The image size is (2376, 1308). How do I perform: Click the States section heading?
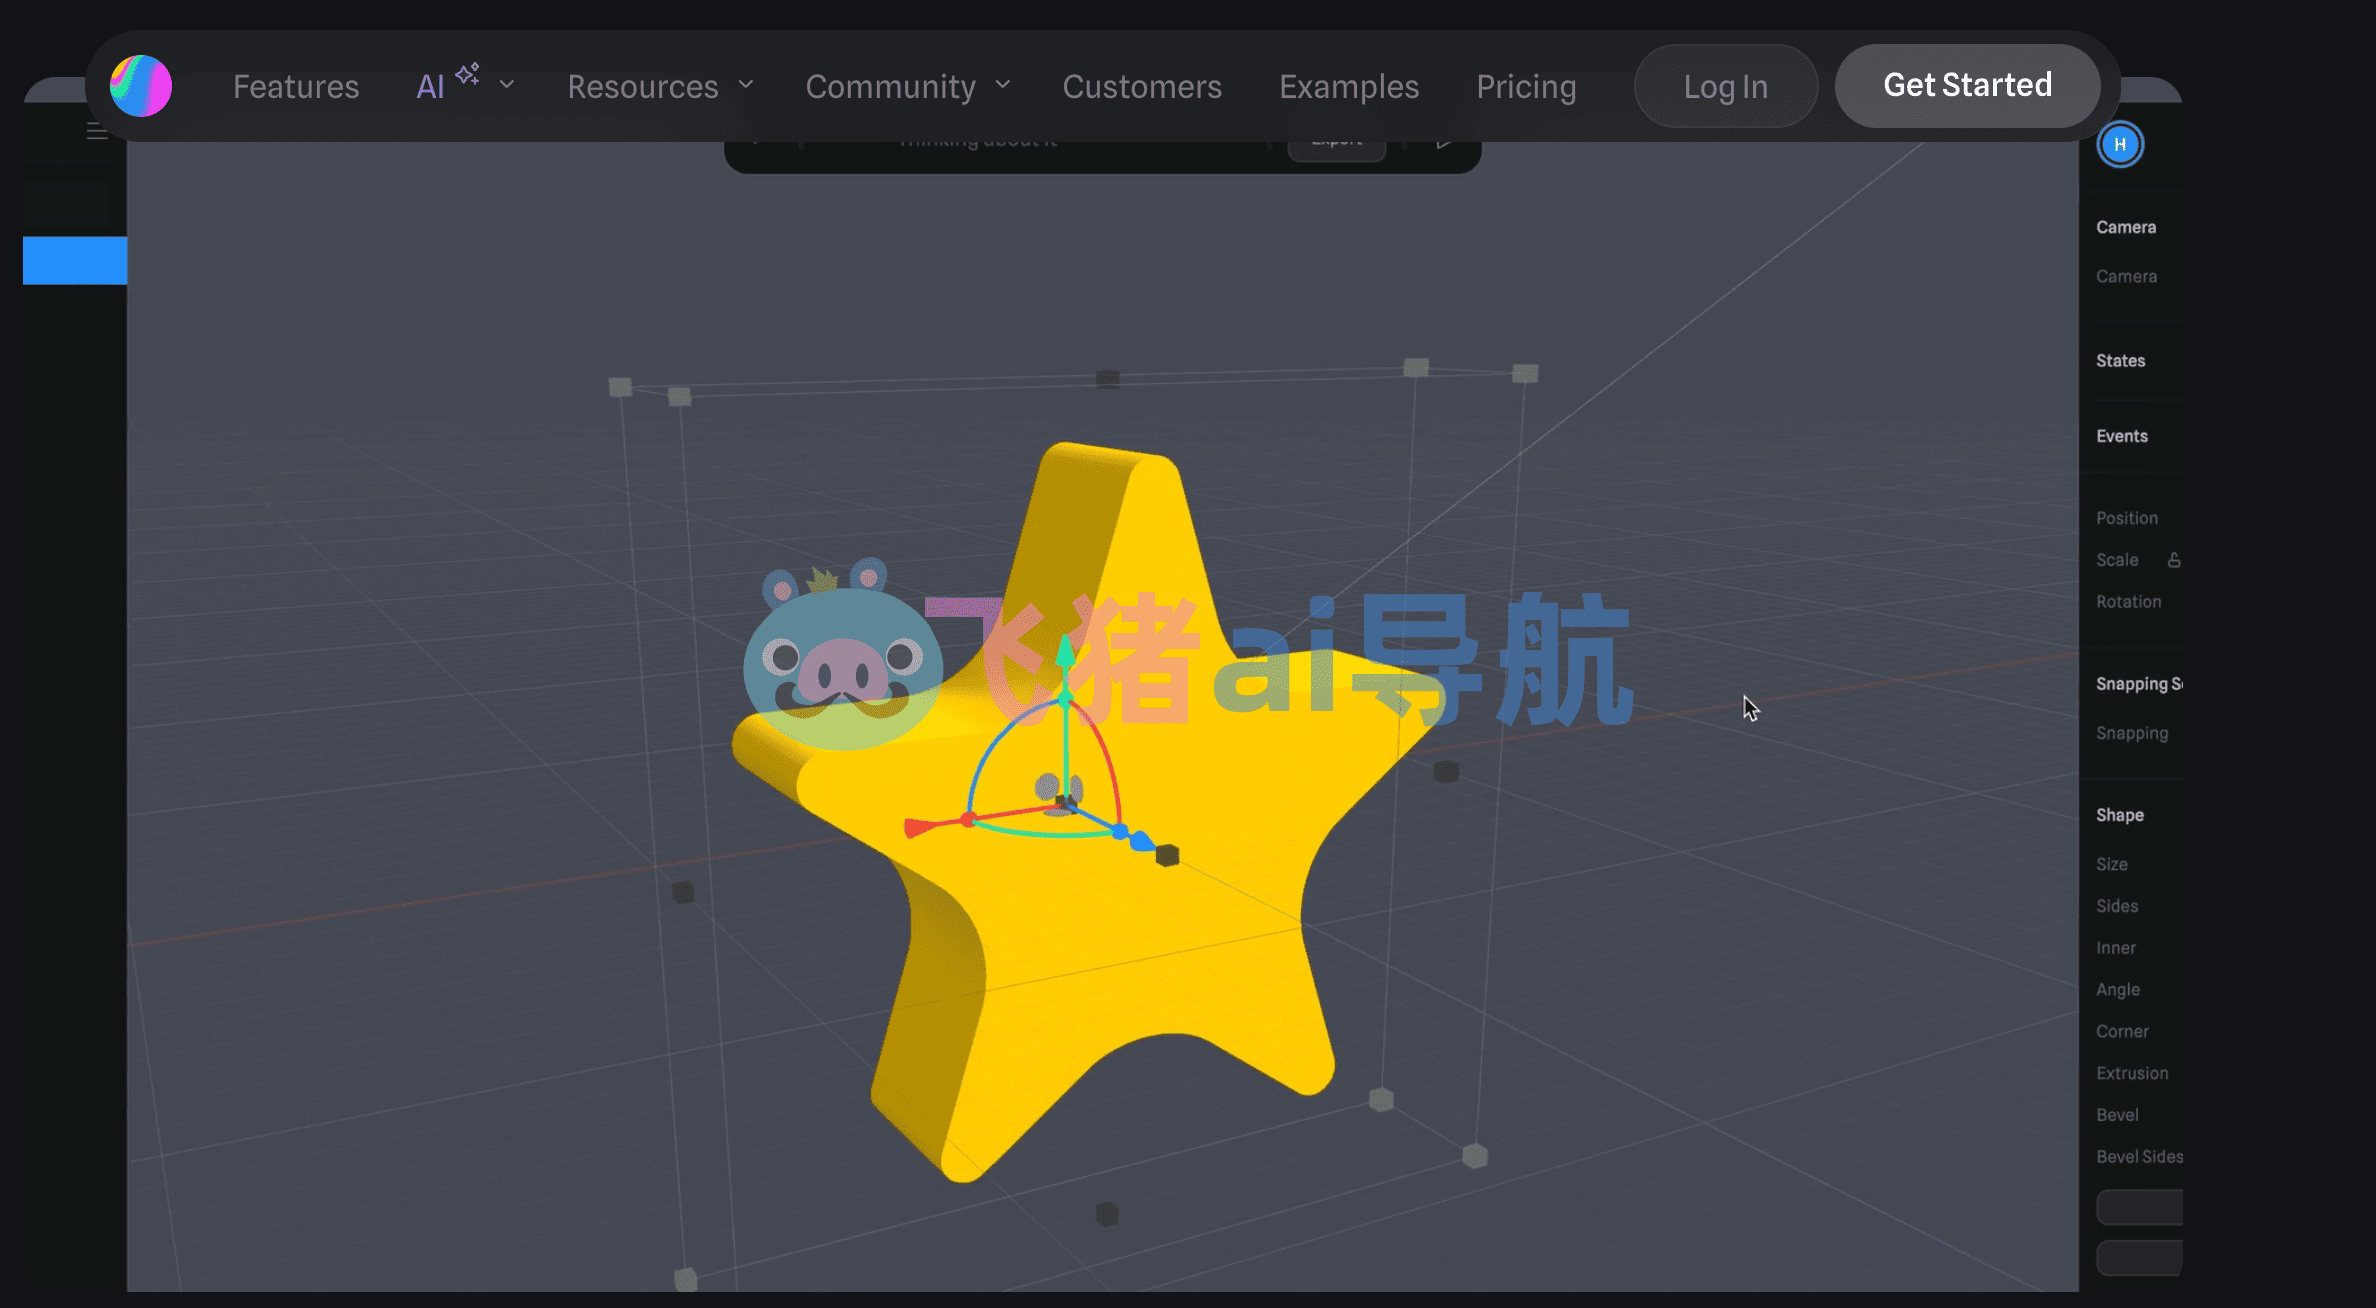(x=2121, y=360)
